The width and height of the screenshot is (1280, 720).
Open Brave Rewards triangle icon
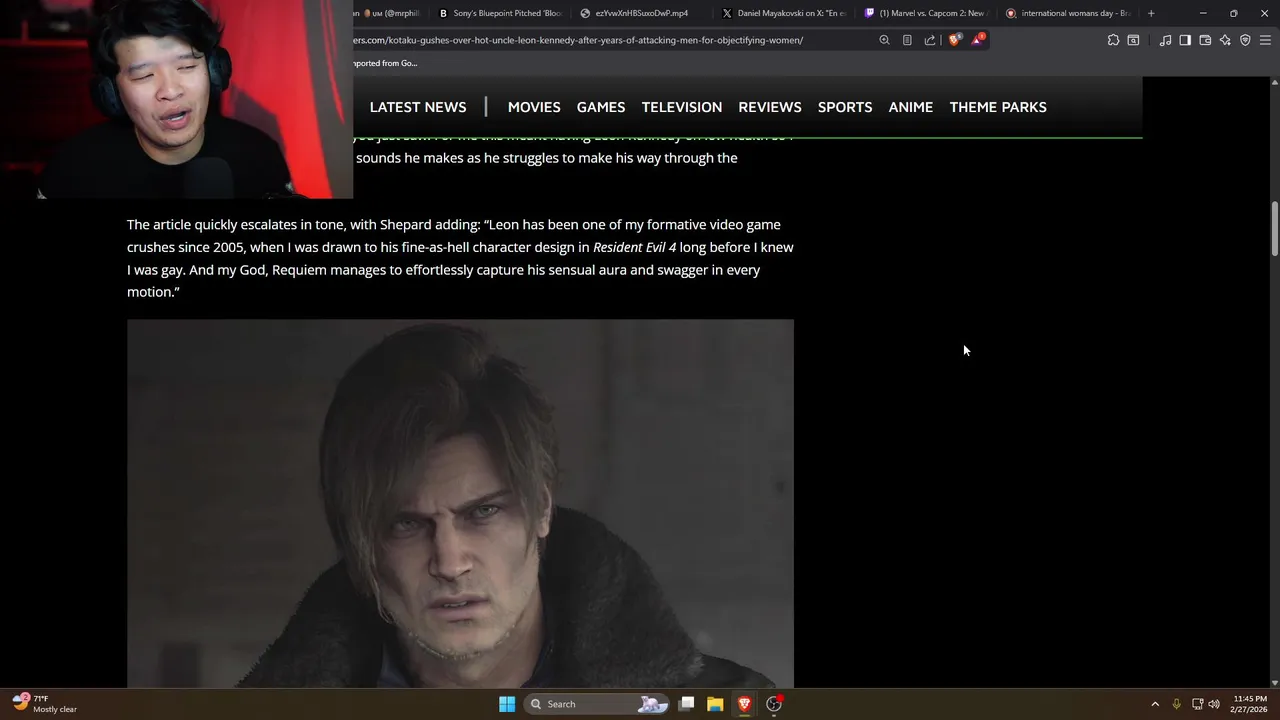coord(977,40)
